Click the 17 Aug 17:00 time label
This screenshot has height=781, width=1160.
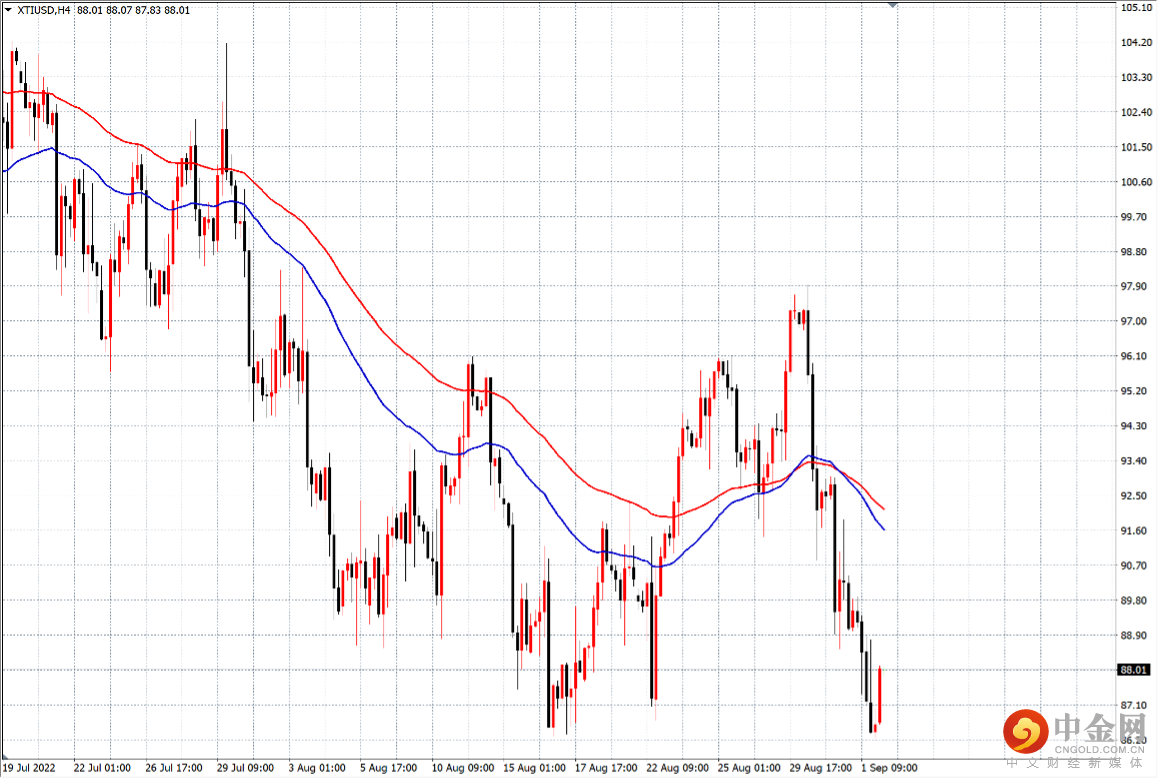click(x=606, y=768)
